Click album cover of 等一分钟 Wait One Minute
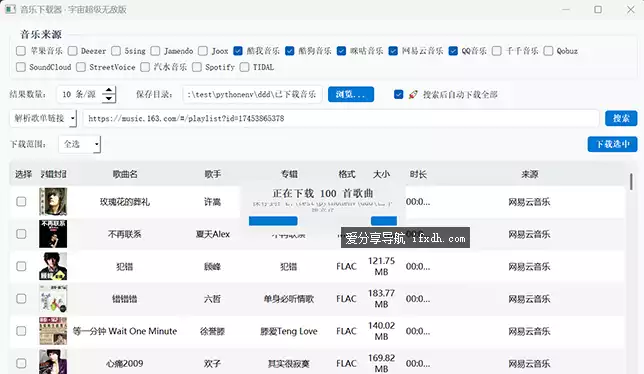Screen dimensions: 644x374 (x=53, y=331)
